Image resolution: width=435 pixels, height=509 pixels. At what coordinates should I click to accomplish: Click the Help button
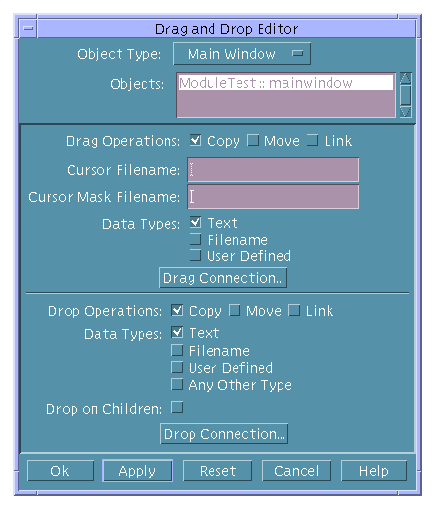[374, 471]
